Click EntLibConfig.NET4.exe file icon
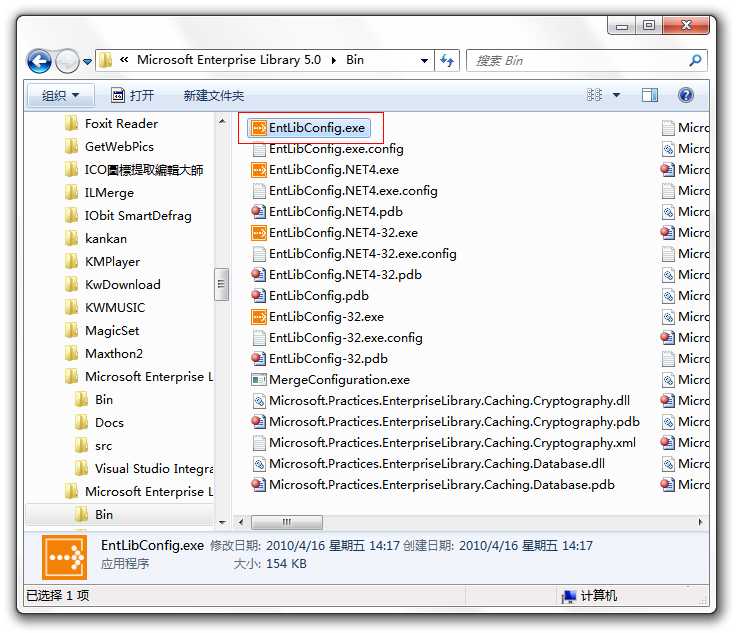Image resolution: width=744 pixels, height=633 pixels. [x=259, y=170]
